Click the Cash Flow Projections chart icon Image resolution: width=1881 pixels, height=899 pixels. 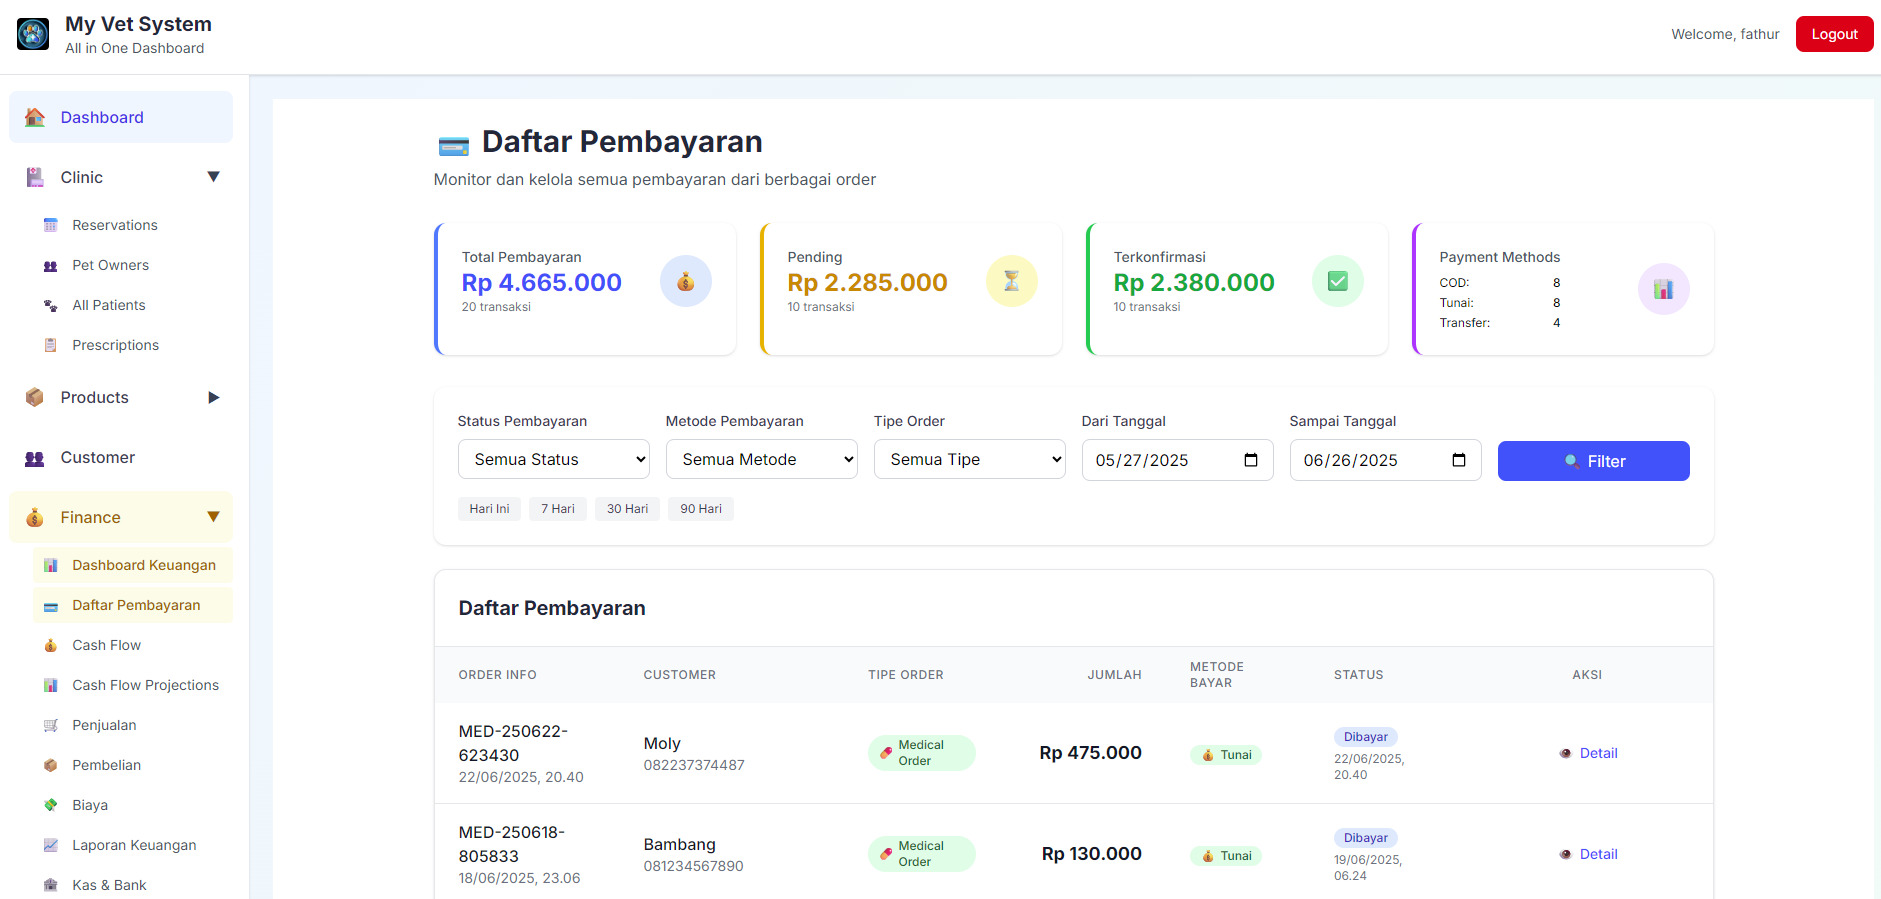point(51,685)
